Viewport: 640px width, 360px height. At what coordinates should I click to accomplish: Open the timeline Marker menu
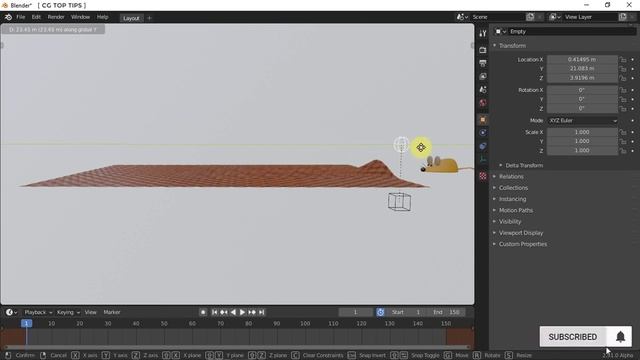pyautogui.click(x=112, y=312)
